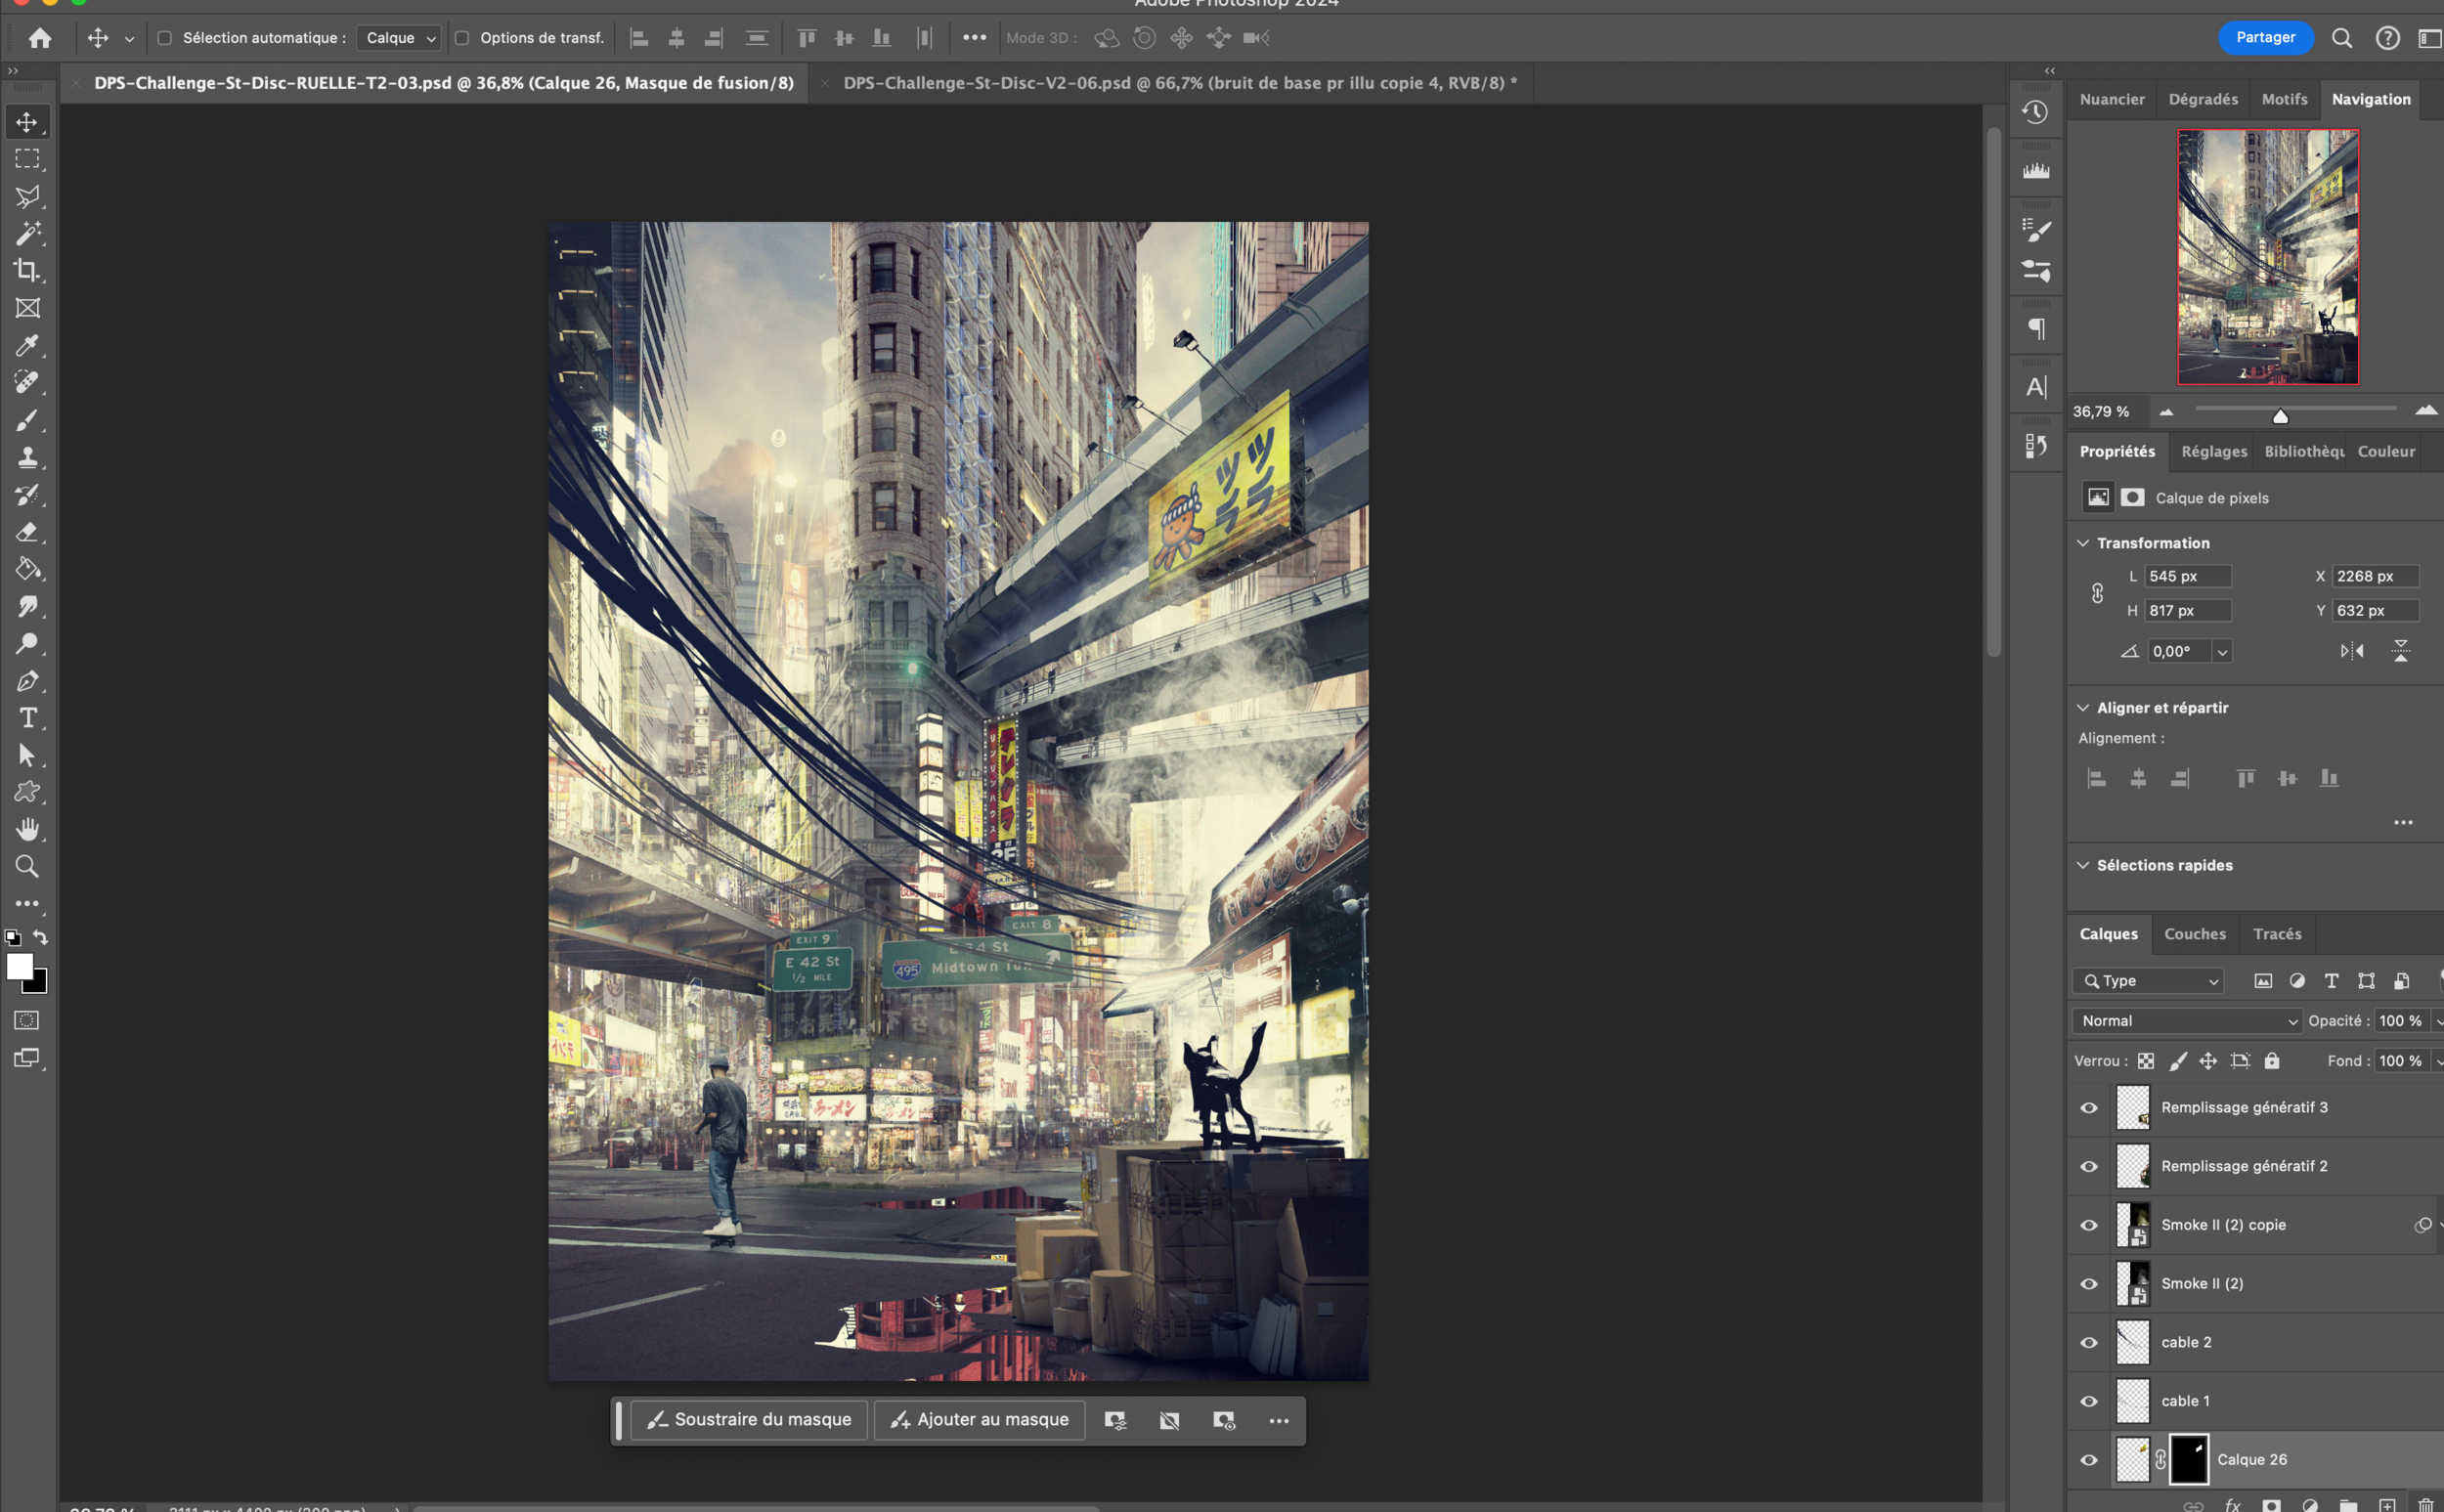Select the Zoom tool

click(x=27, y=866)
